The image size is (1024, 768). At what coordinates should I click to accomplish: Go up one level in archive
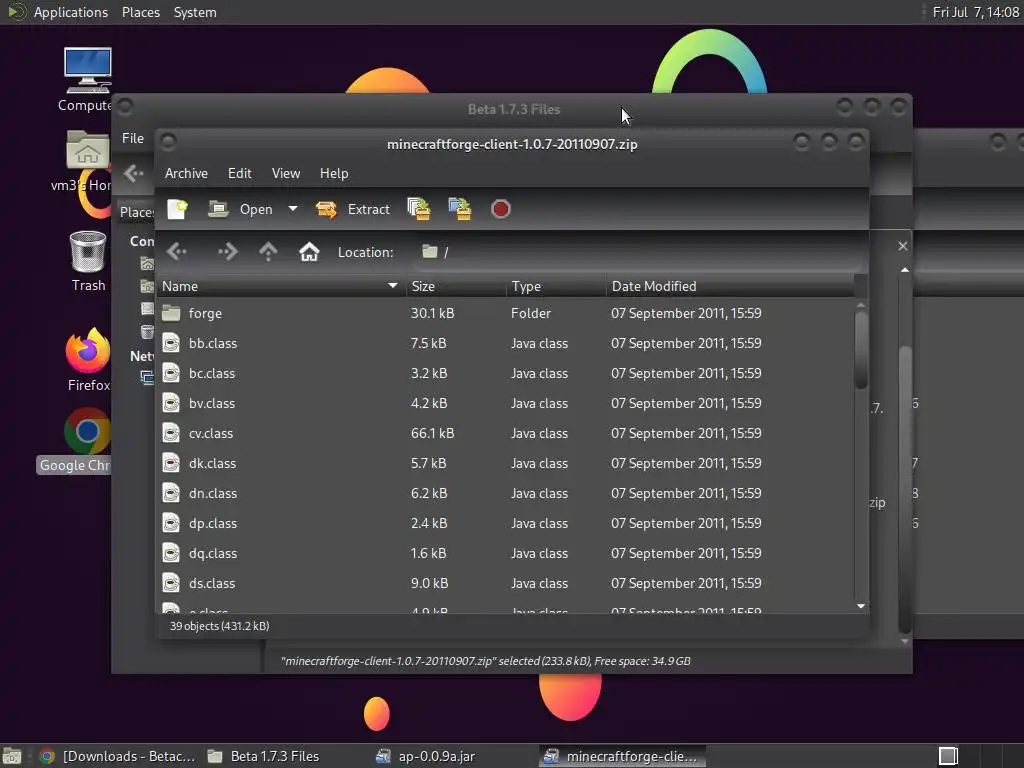268,251
